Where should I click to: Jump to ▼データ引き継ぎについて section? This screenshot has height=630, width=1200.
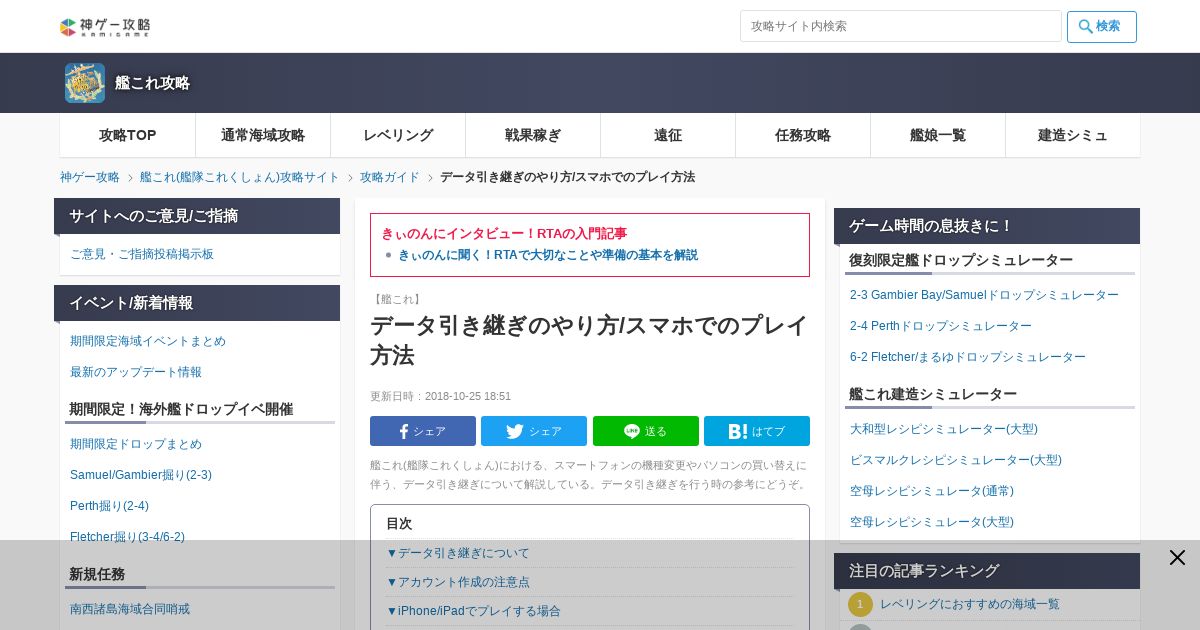(458, 553)
